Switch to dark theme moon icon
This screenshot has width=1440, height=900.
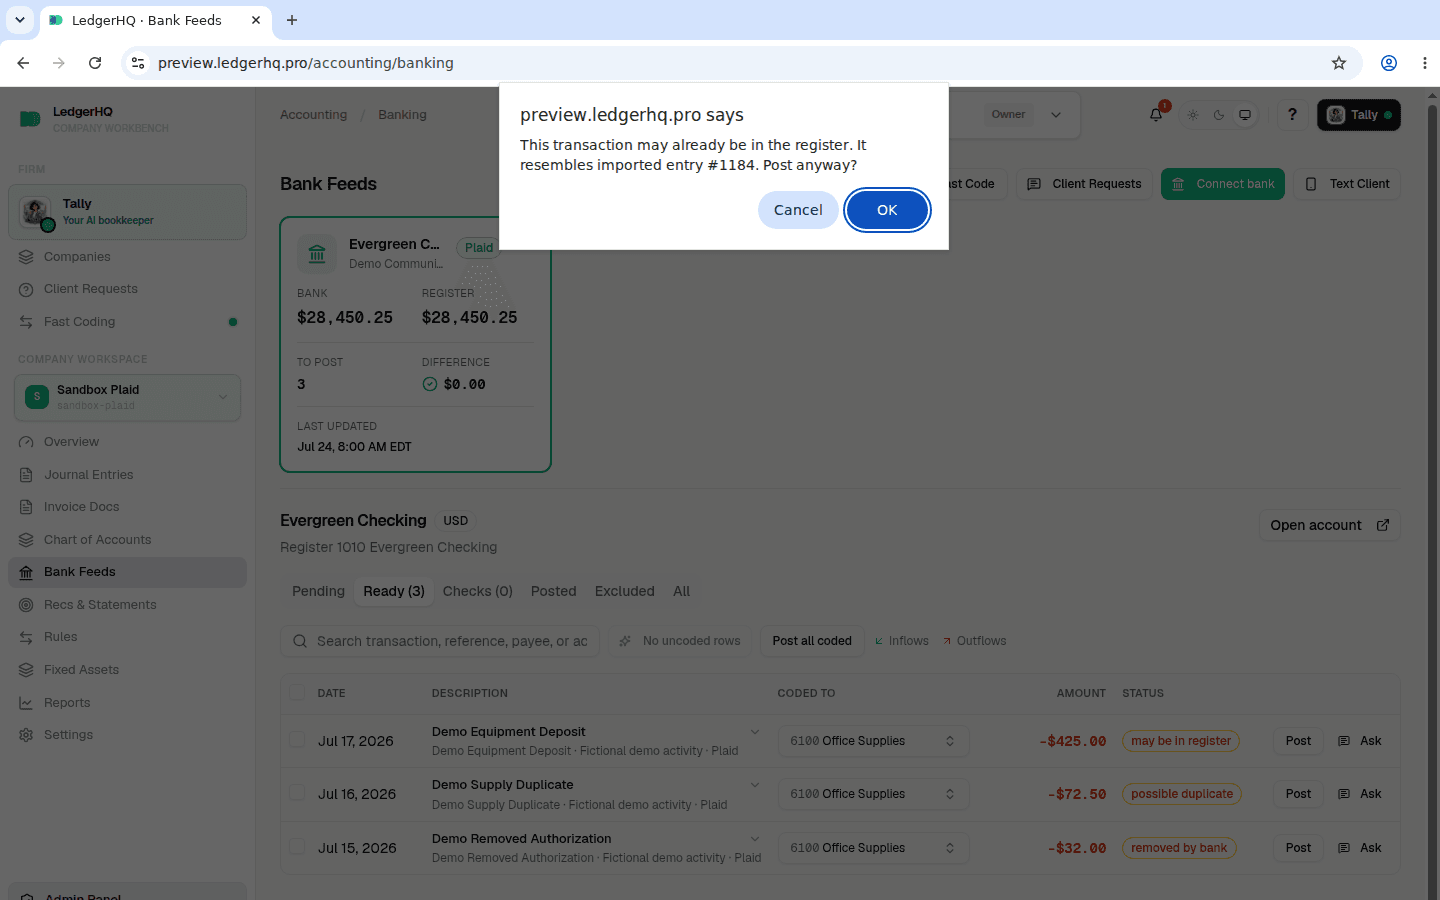point(1219,115)
